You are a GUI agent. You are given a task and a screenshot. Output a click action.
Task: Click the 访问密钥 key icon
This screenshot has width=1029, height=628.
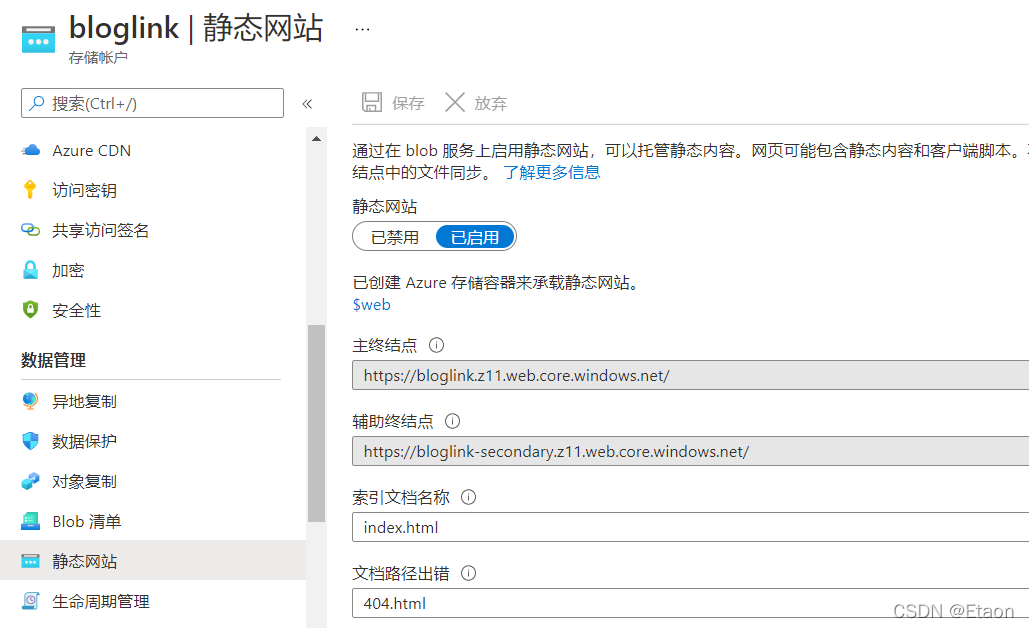pos(30,190)
